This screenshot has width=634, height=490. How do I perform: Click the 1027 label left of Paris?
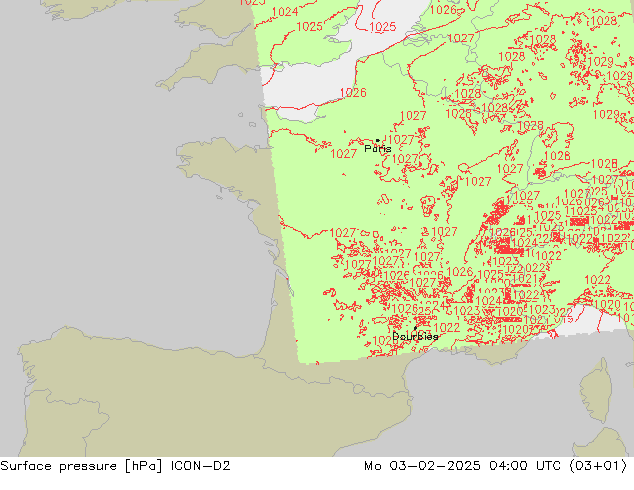[x=343, y=154]
